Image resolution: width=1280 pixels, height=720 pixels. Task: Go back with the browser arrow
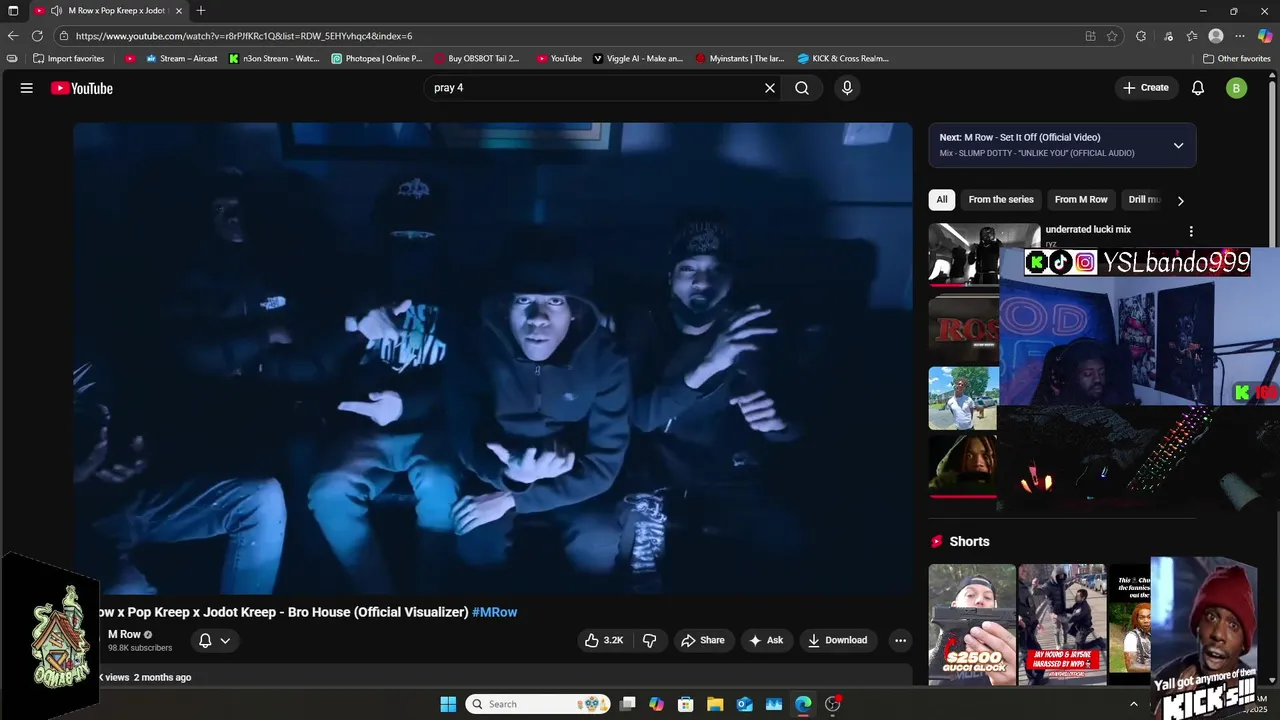click(13, 36)
